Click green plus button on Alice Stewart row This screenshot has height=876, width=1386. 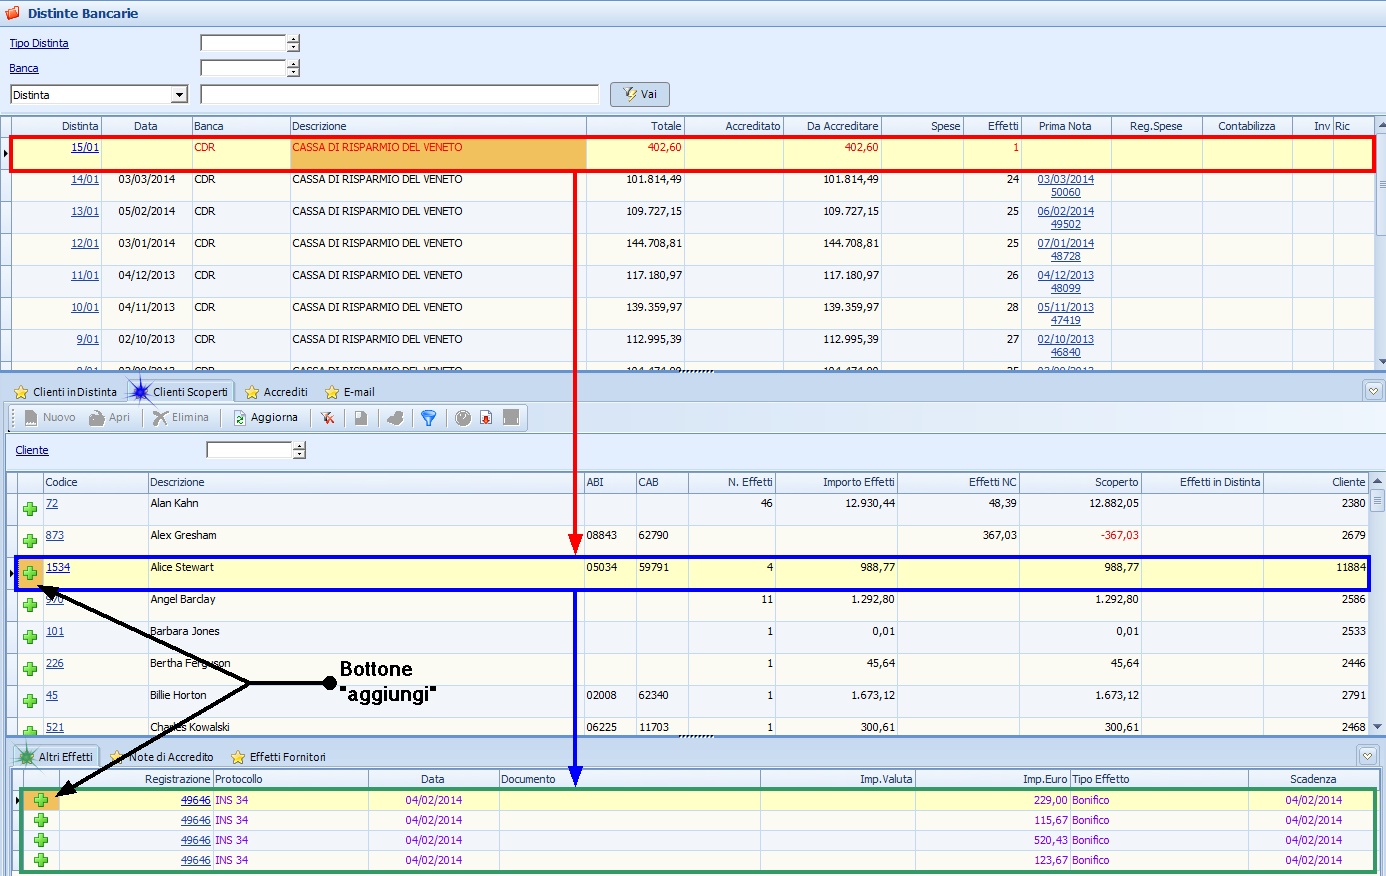coord(30,573)
